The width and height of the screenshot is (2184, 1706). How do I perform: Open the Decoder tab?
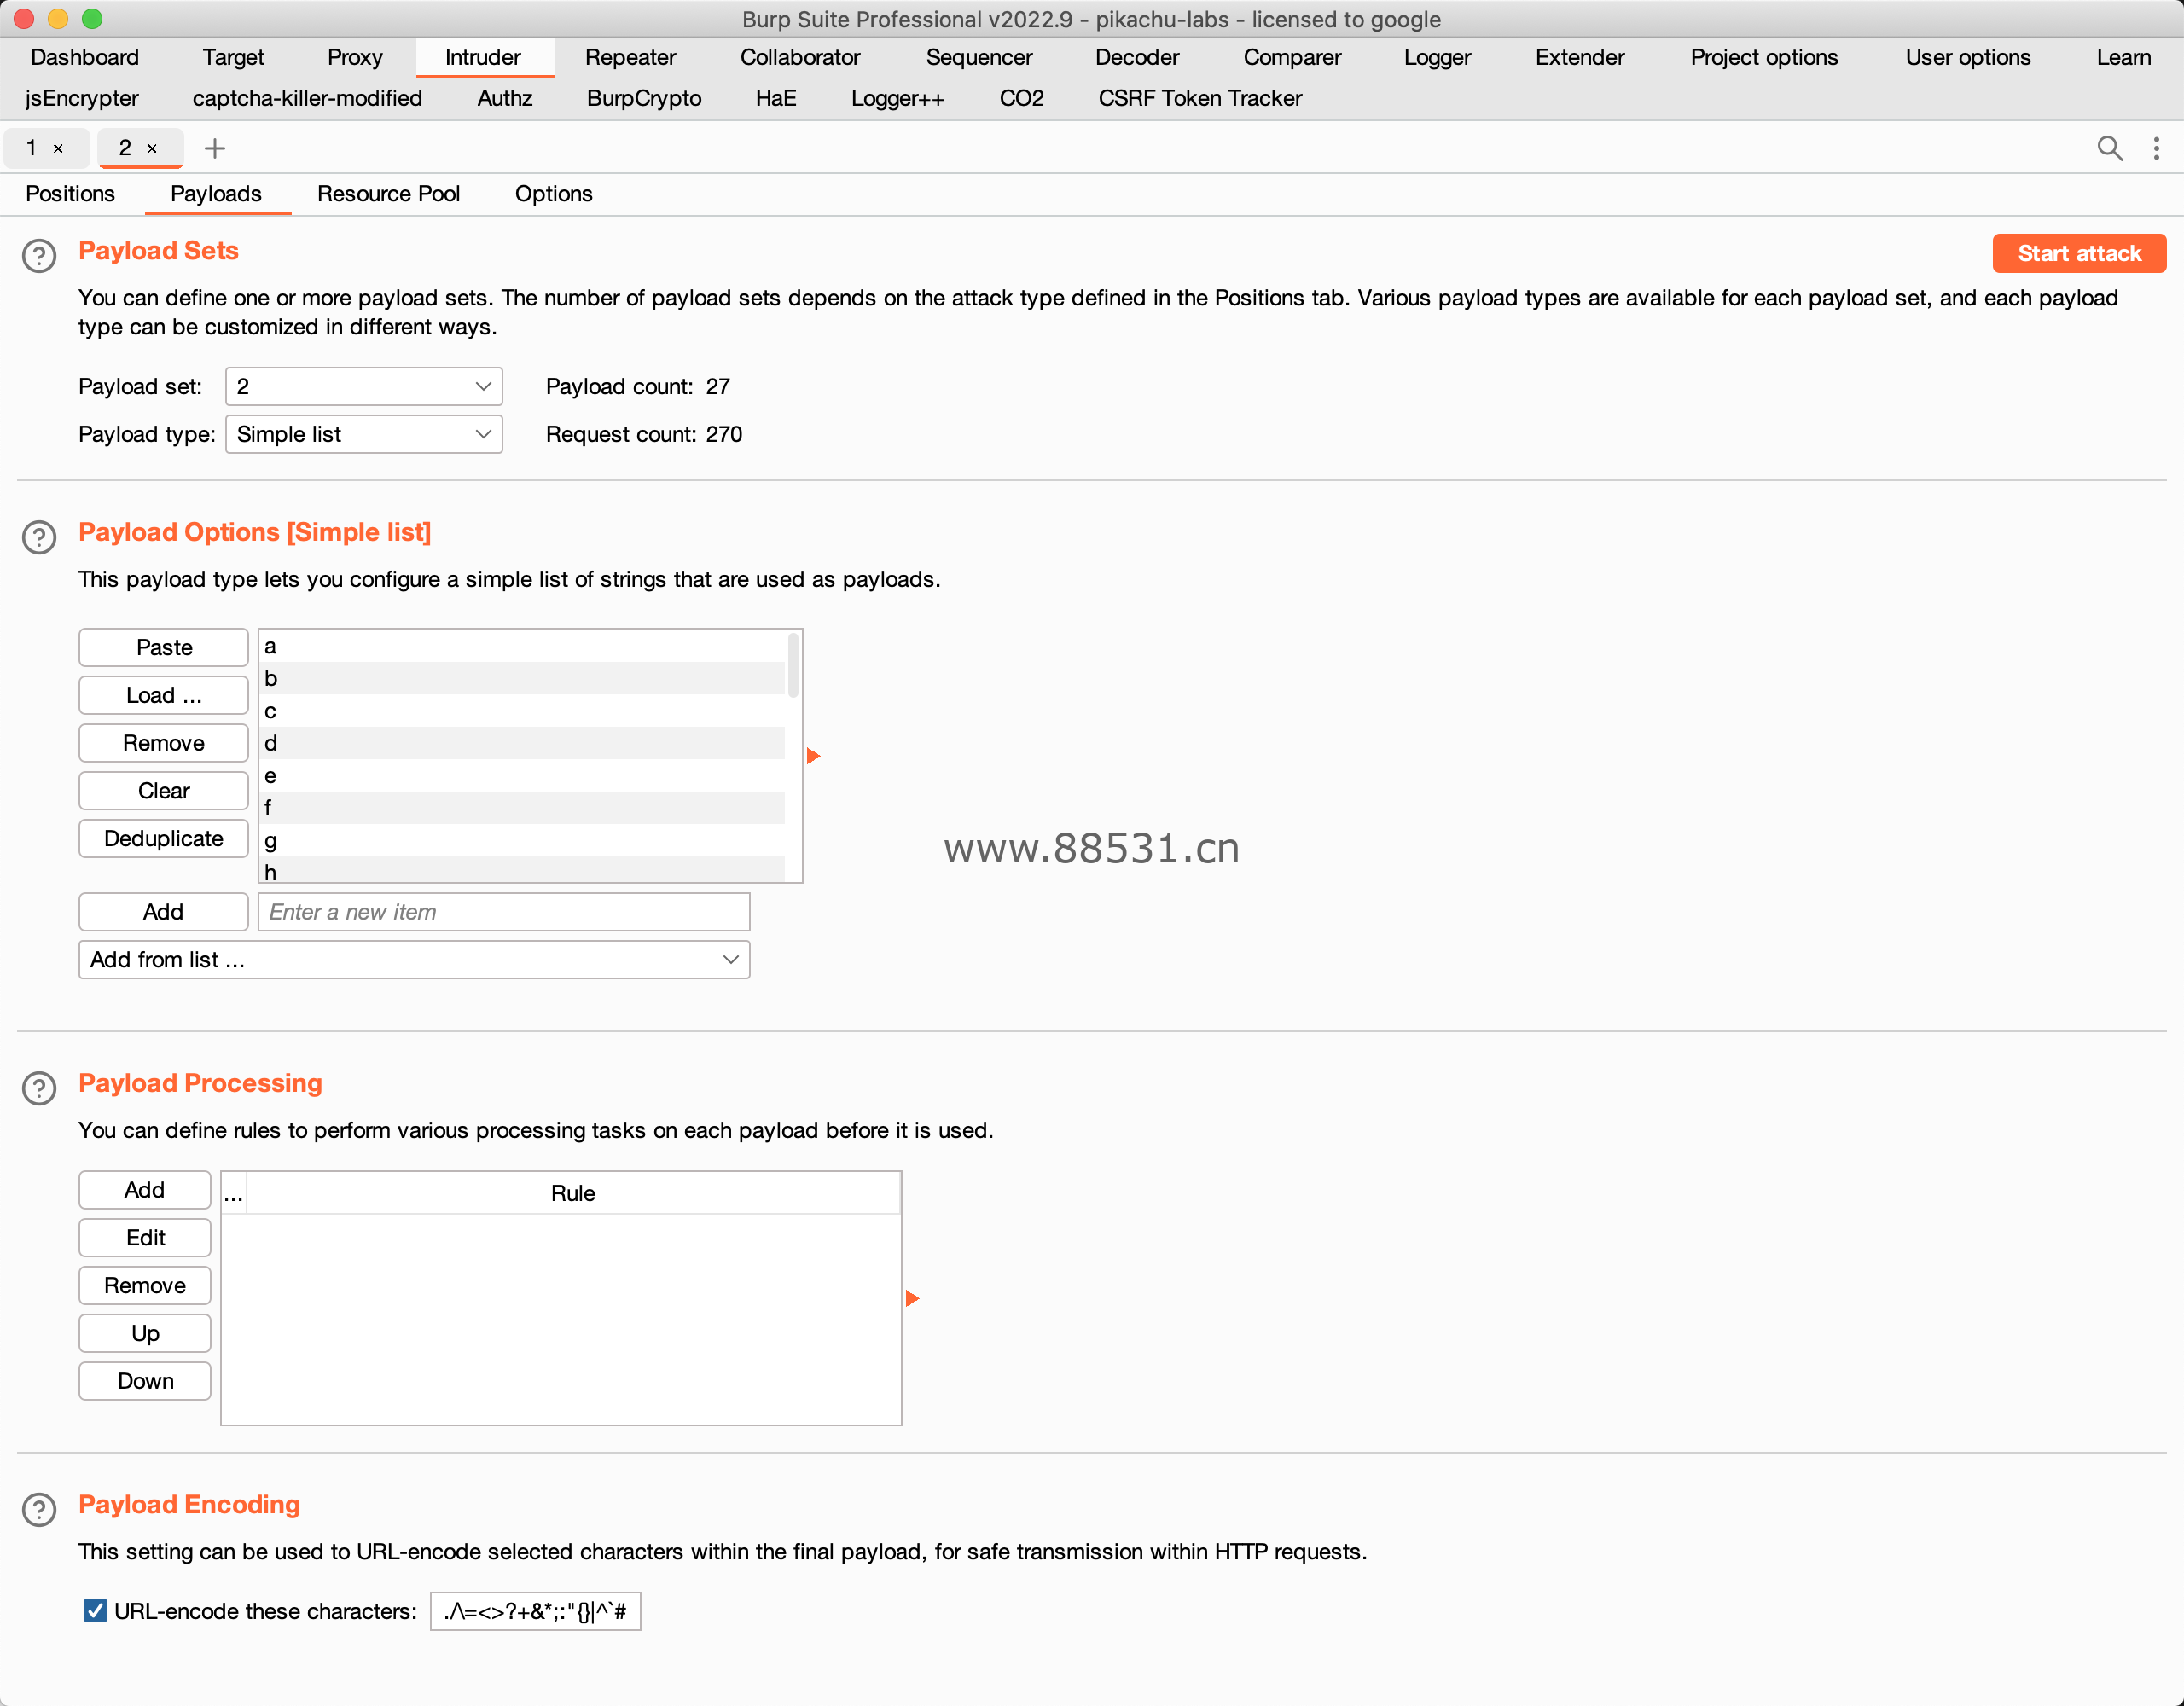pyautogui.click(x=1137, y=57)
